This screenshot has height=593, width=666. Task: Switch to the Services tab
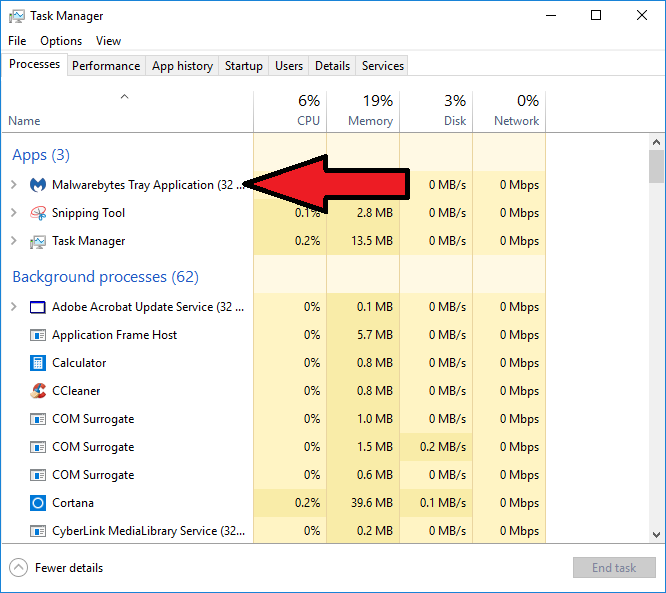tap(382, 66)
